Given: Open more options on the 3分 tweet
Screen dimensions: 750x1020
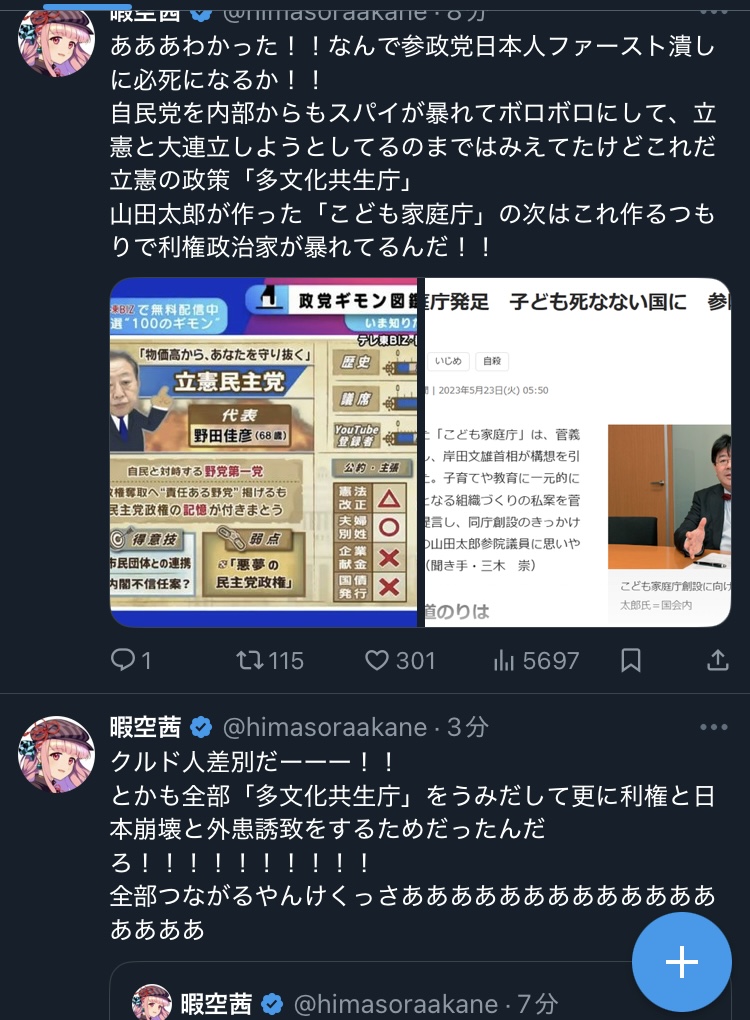Looking at the screenshot, I should click(x=714, y=727).
